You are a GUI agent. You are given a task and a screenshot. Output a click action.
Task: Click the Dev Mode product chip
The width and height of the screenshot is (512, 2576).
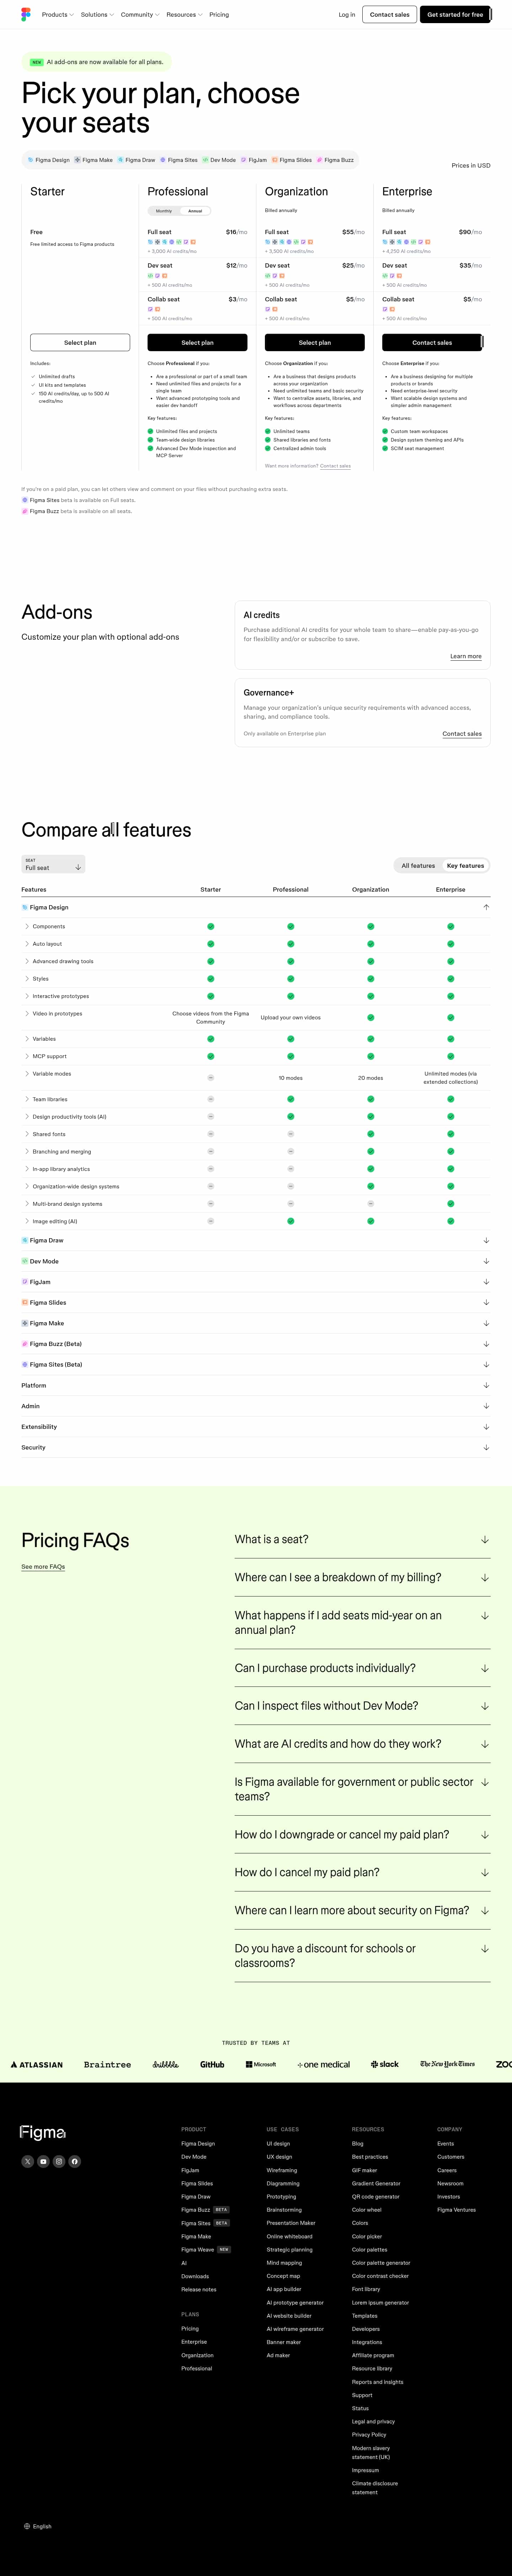click(219, 160)
